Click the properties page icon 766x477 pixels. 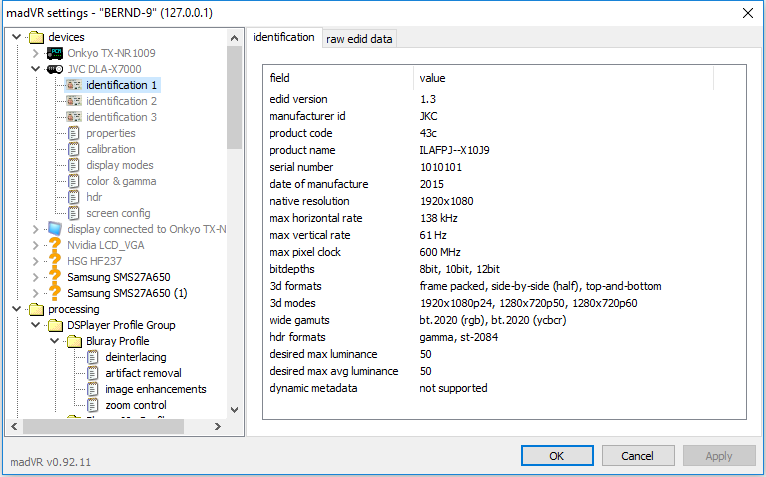tap(74, 133)
